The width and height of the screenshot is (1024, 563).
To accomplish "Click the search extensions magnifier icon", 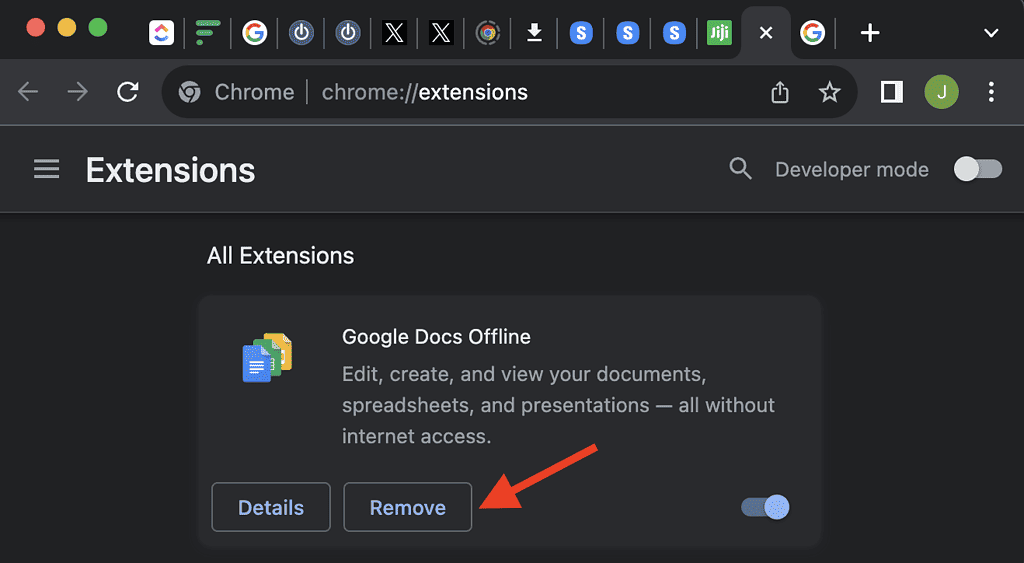I will pyautogui.click(x=740, y=169).
